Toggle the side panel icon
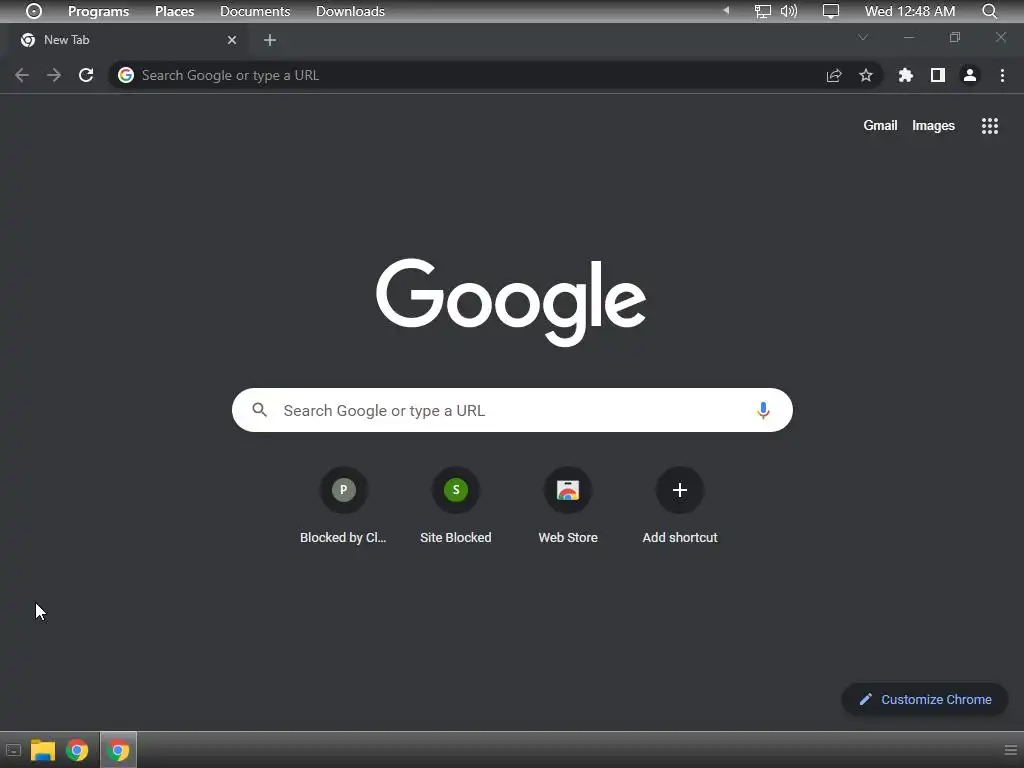Image resolution: width=1024 pixels, height=768 pixels. (x=938, y=75)
